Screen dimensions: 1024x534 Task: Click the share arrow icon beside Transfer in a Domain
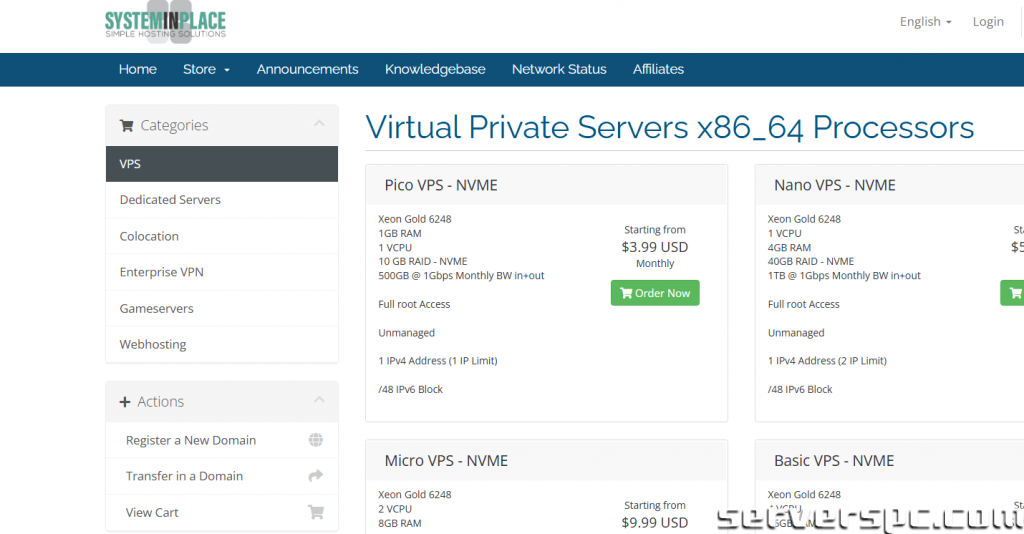tap(316, 476)
